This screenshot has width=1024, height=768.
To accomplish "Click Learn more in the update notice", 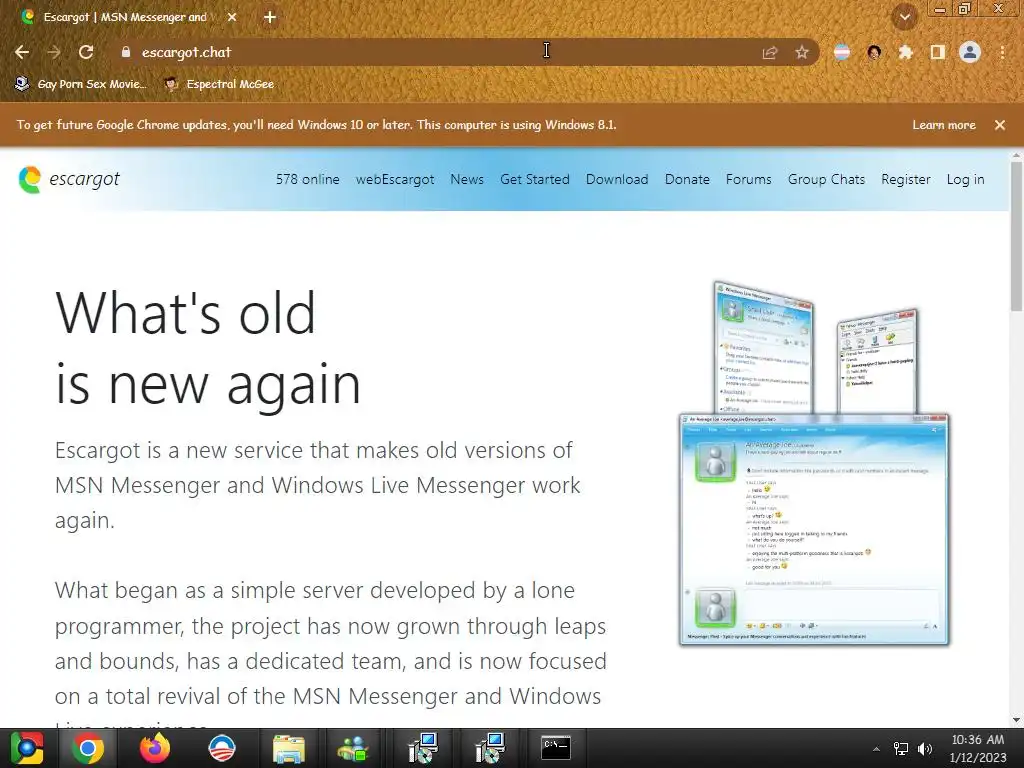I will (x=944, y=125).
